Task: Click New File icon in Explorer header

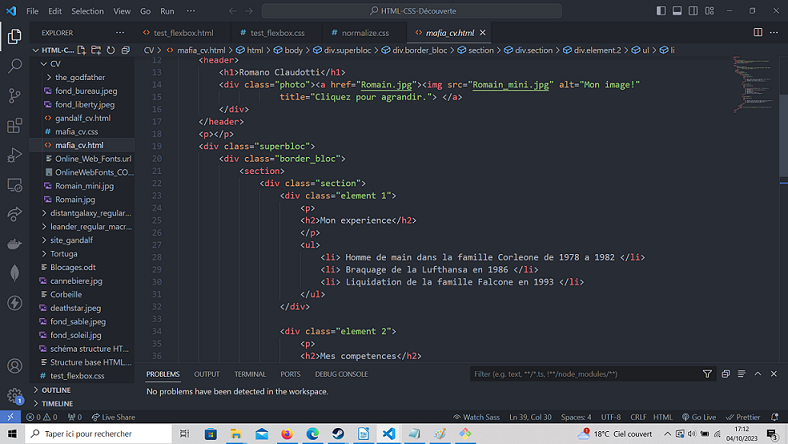Action: (81, 50)
